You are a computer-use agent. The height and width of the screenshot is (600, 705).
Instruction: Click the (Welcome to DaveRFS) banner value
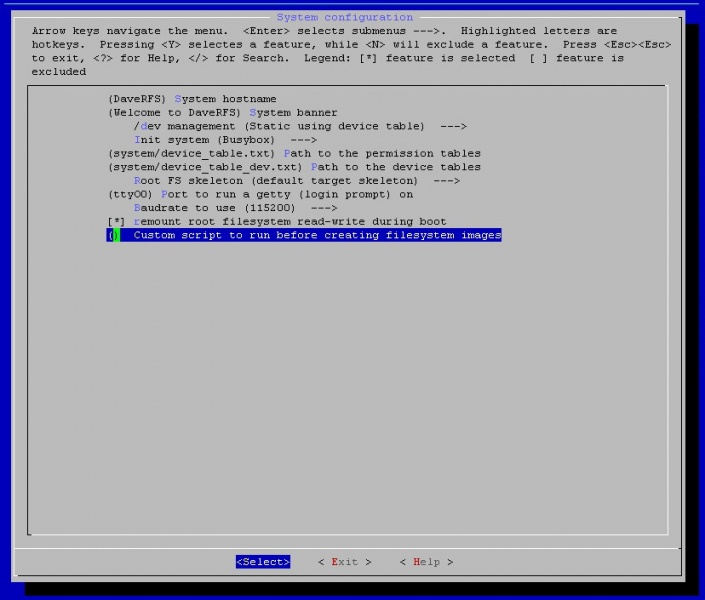tap(174, 113)
